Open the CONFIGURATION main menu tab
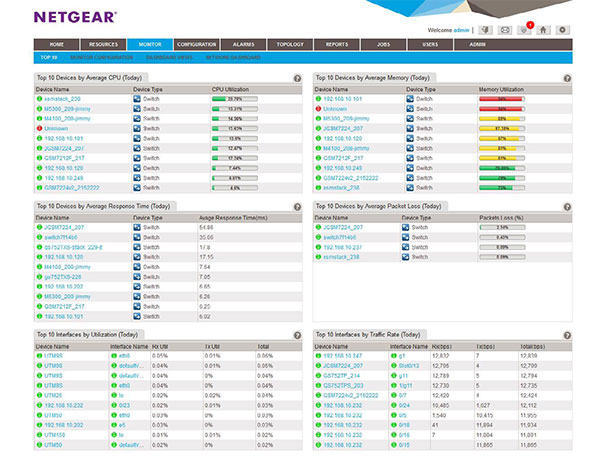 point(197,44)
